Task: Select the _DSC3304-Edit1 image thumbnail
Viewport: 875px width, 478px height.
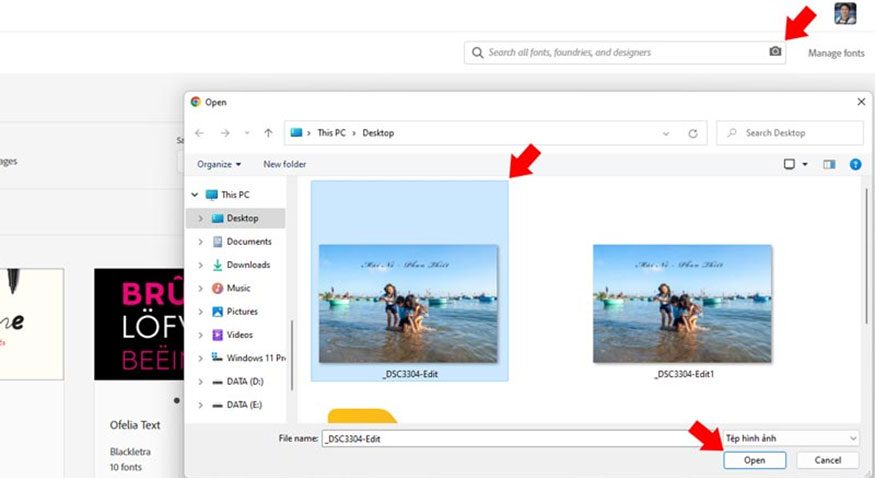Action: pos(682,304)
